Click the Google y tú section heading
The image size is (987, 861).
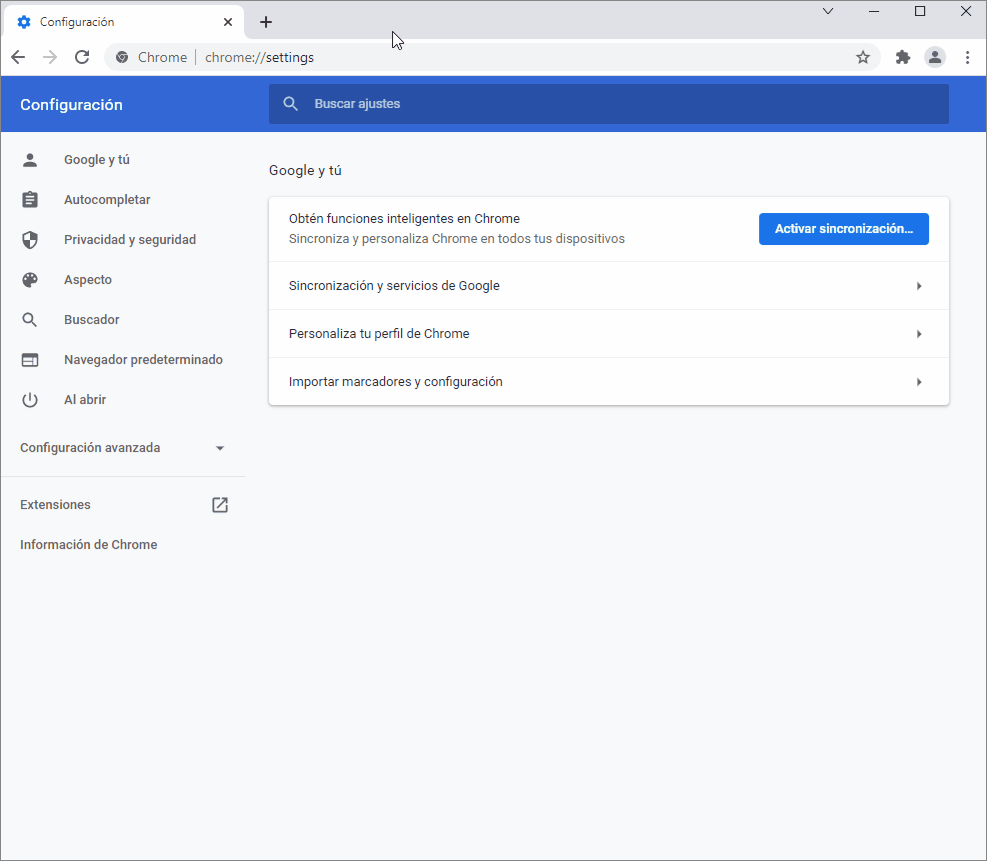tap(305, 171)
